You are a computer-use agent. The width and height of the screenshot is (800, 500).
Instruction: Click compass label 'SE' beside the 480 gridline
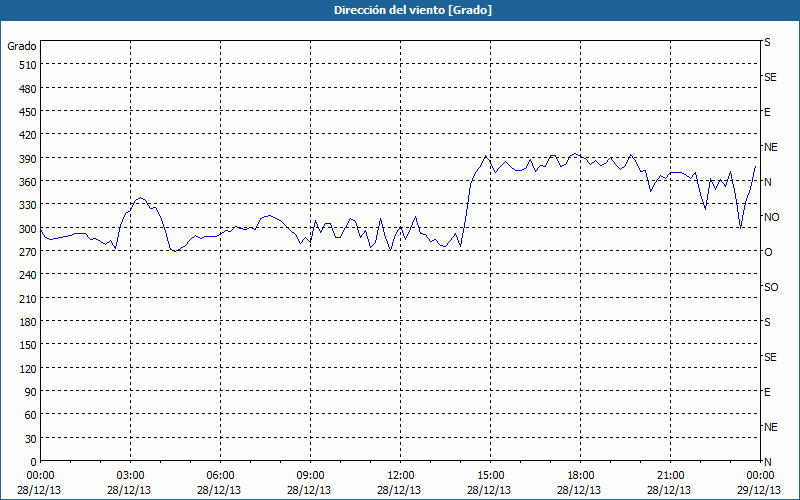(770, 77)
